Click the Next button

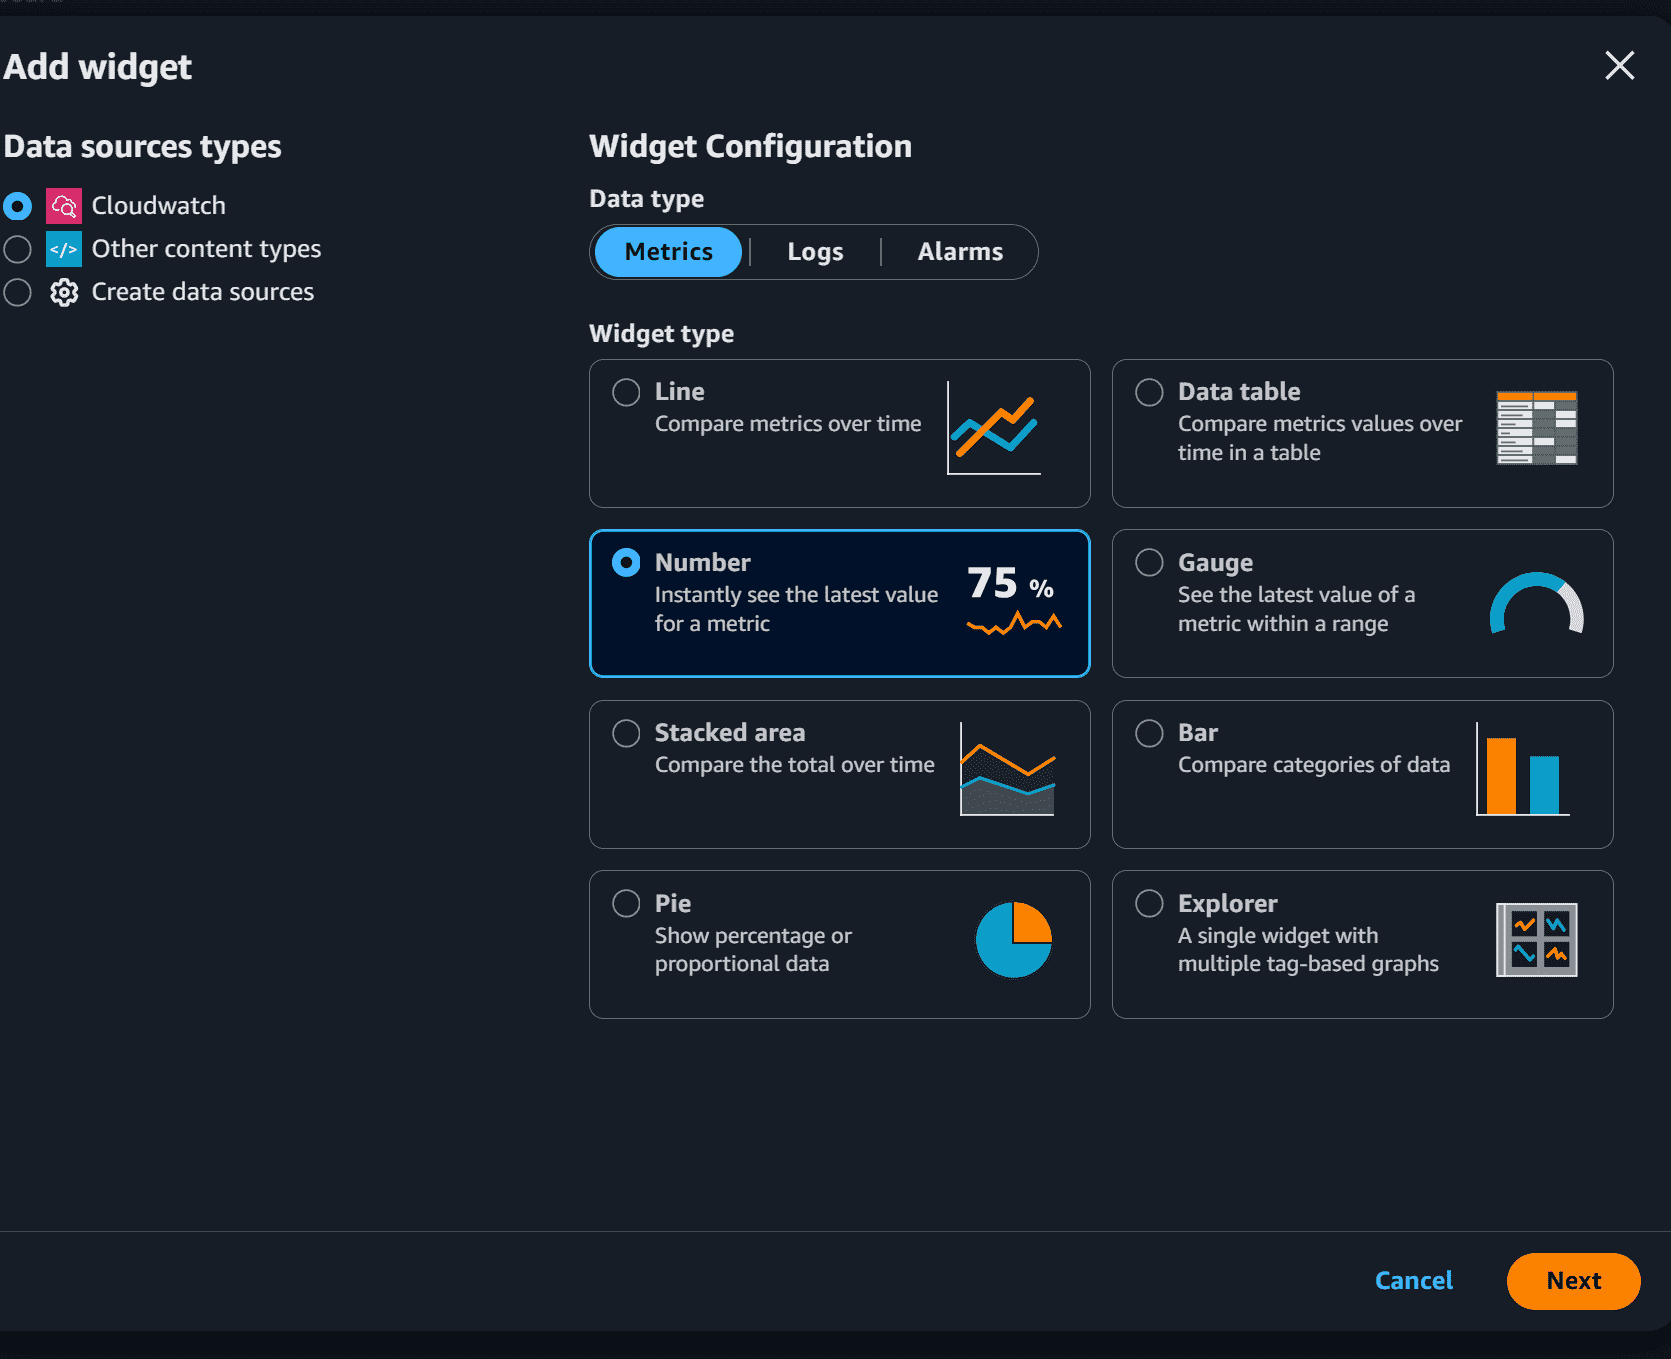1573,1281
